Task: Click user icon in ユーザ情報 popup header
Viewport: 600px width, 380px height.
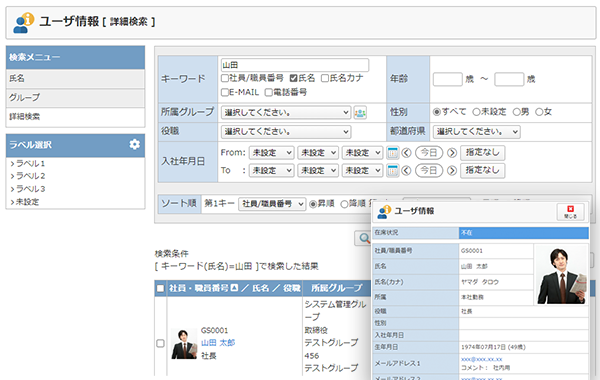Action: click(x=384, y=212)
